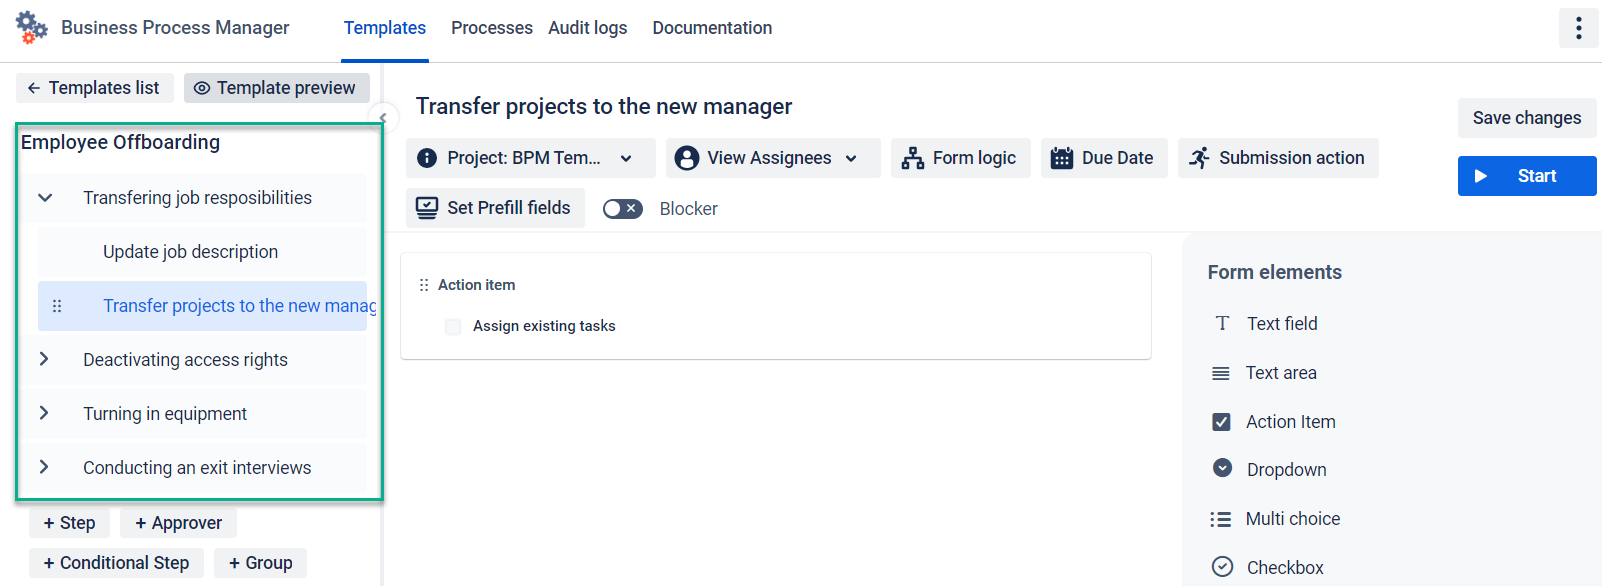Image resolution: width=1602 pixels, height=586 pixels.
Task: Open the View Assignees dropdown
Action: pyautogui.click(x=771, y=157)
